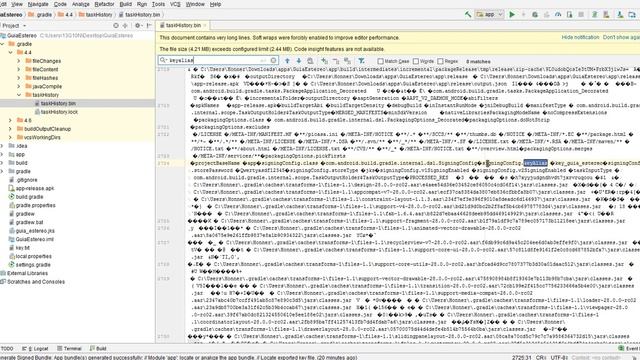Select the settings.gradle file
The width and height of the screenshot is (640, 360).
29,265
